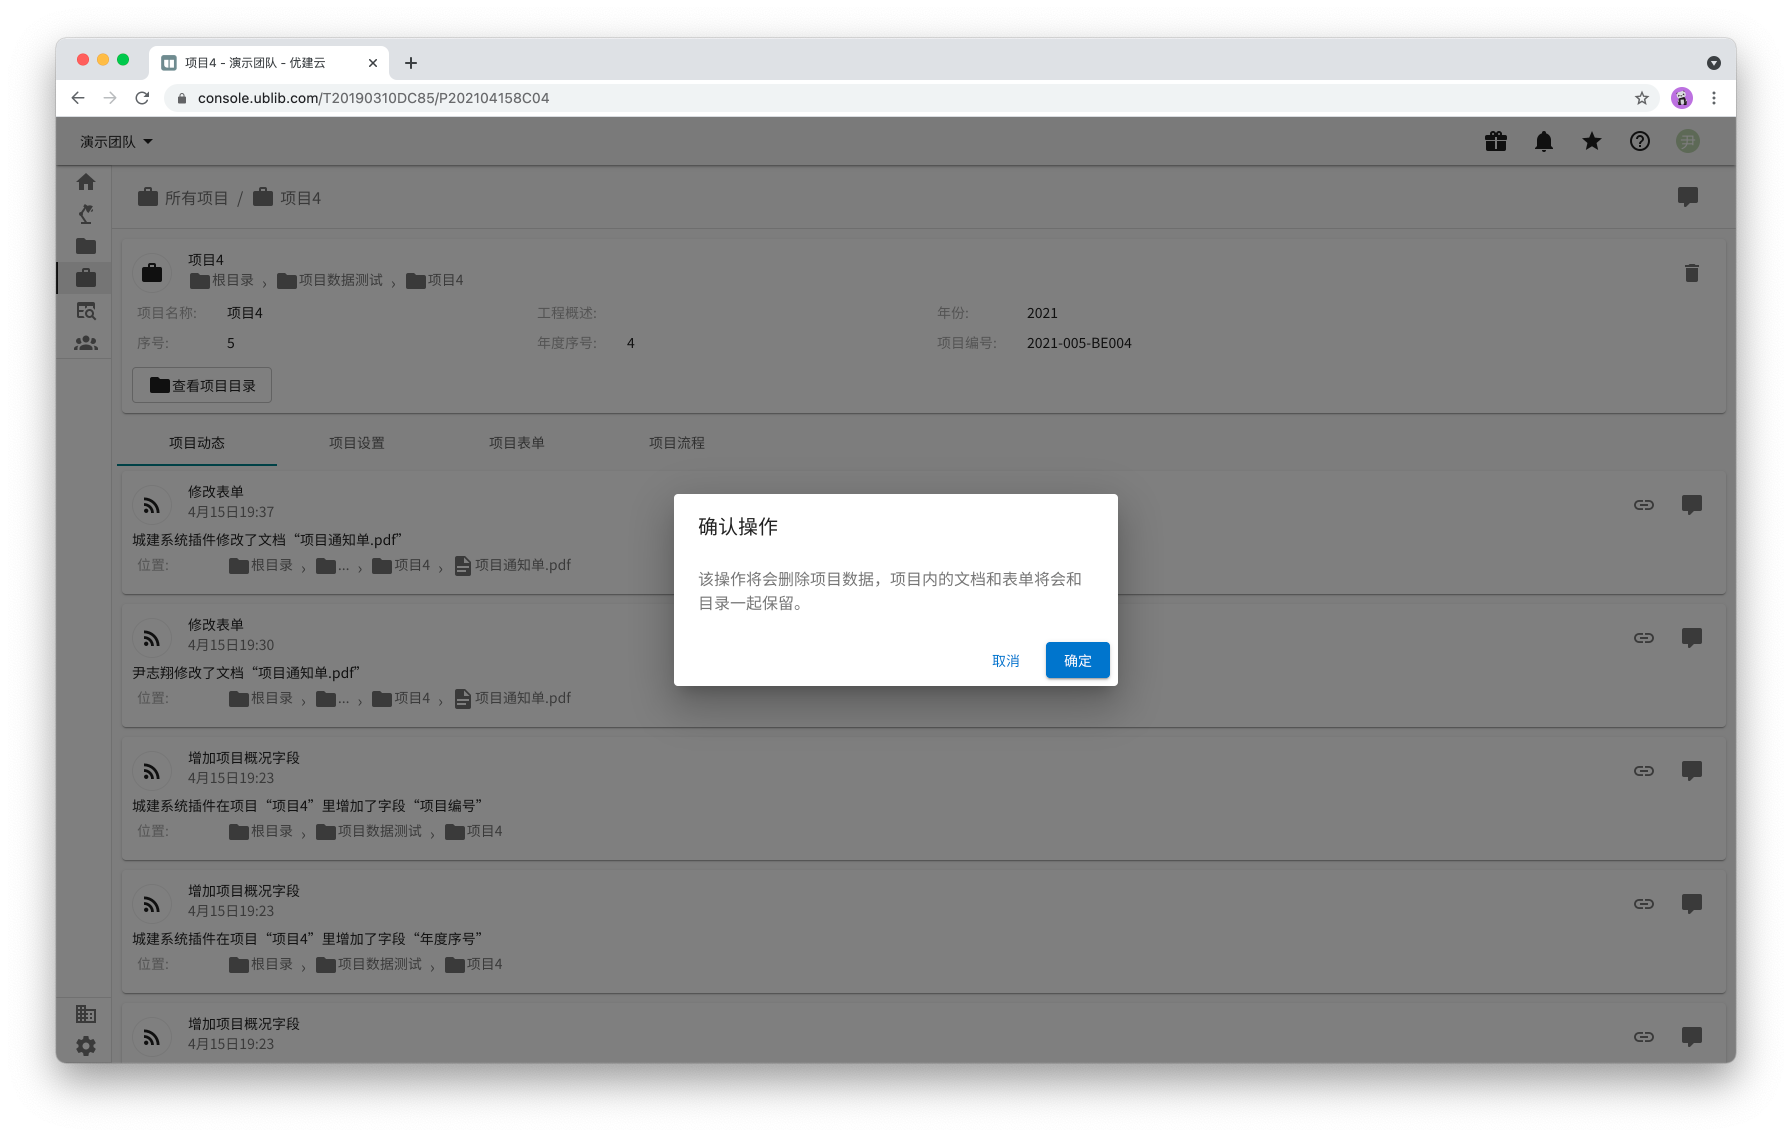The image size is (1792, 1137).
Task: Open the gift icon in header
Action: [x=1495, y=142]
